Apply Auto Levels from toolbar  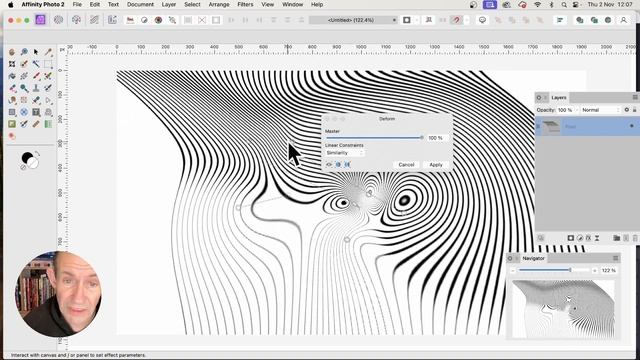pyautogui.click(x=130, y=20)
